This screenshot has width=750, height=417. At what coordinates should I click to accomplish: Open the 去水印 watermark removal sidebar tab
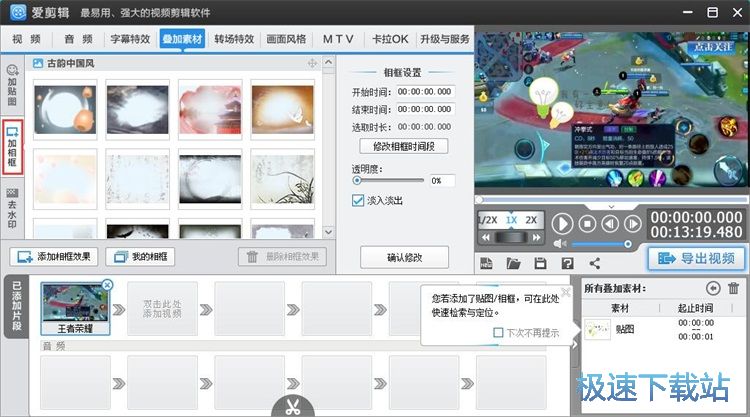pyautogui.click(x=12, y=208)
